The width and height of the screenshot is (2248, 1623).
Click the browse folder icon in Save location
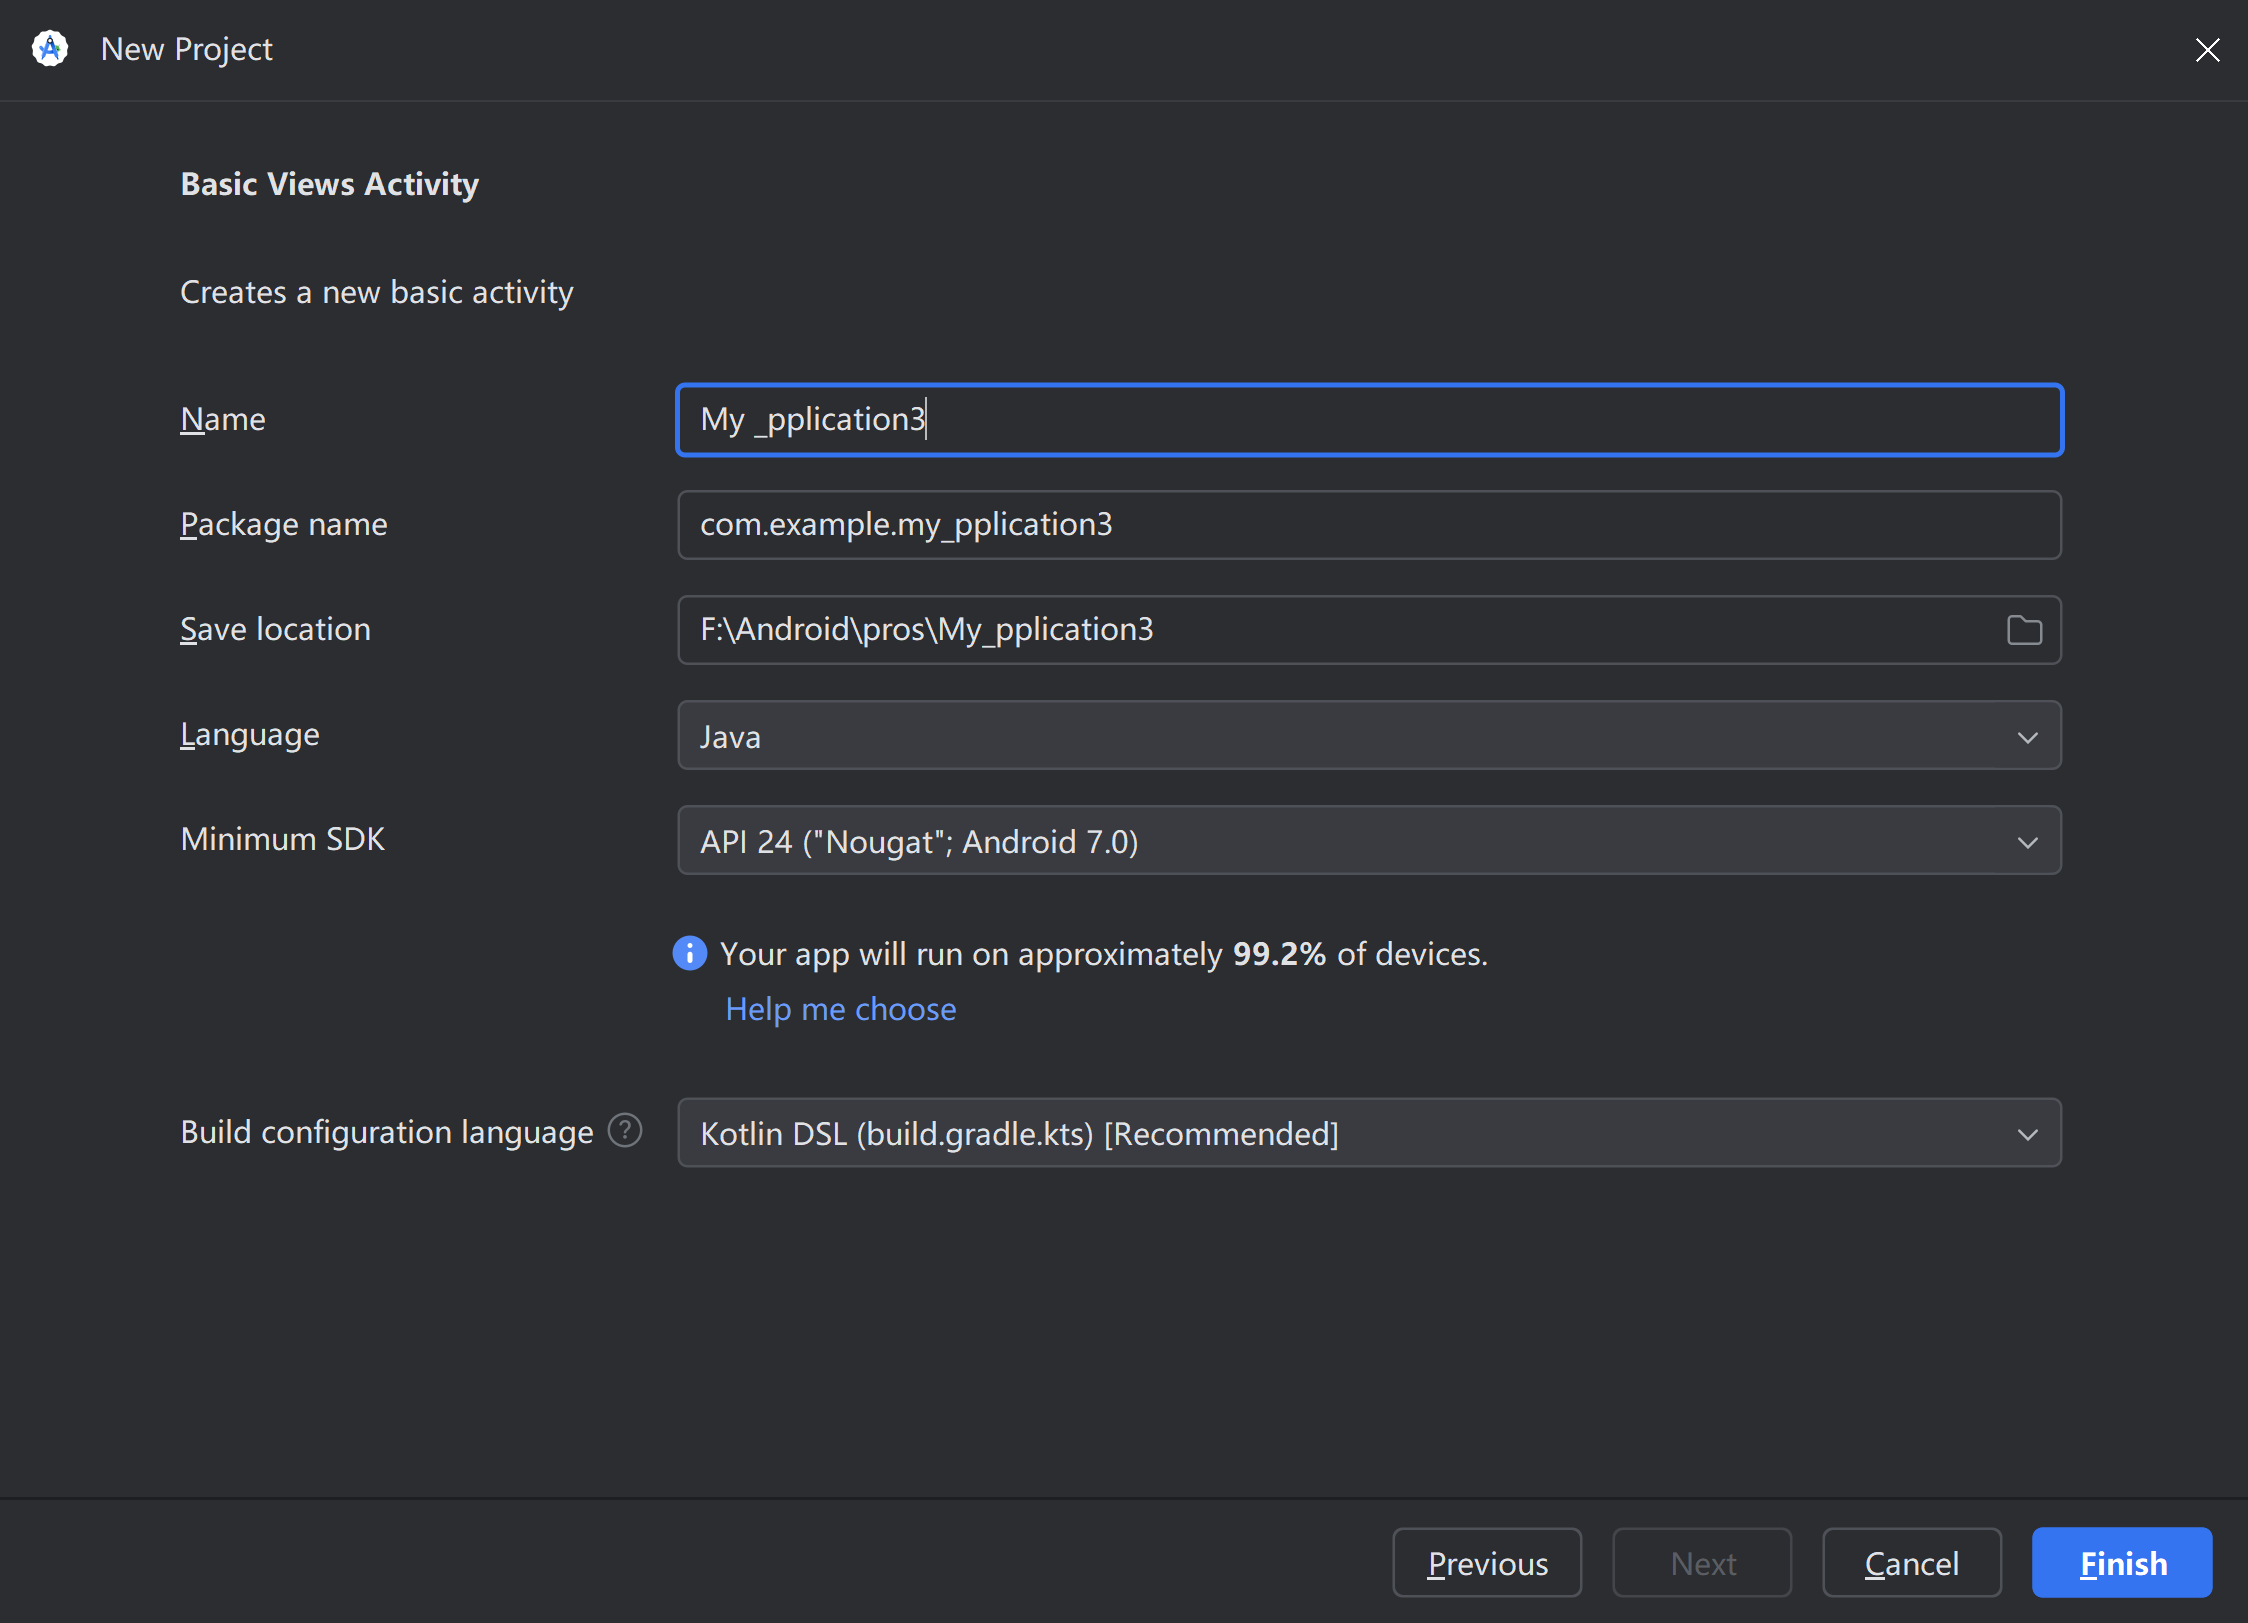pyautogui.click(x=2024, y=630)
